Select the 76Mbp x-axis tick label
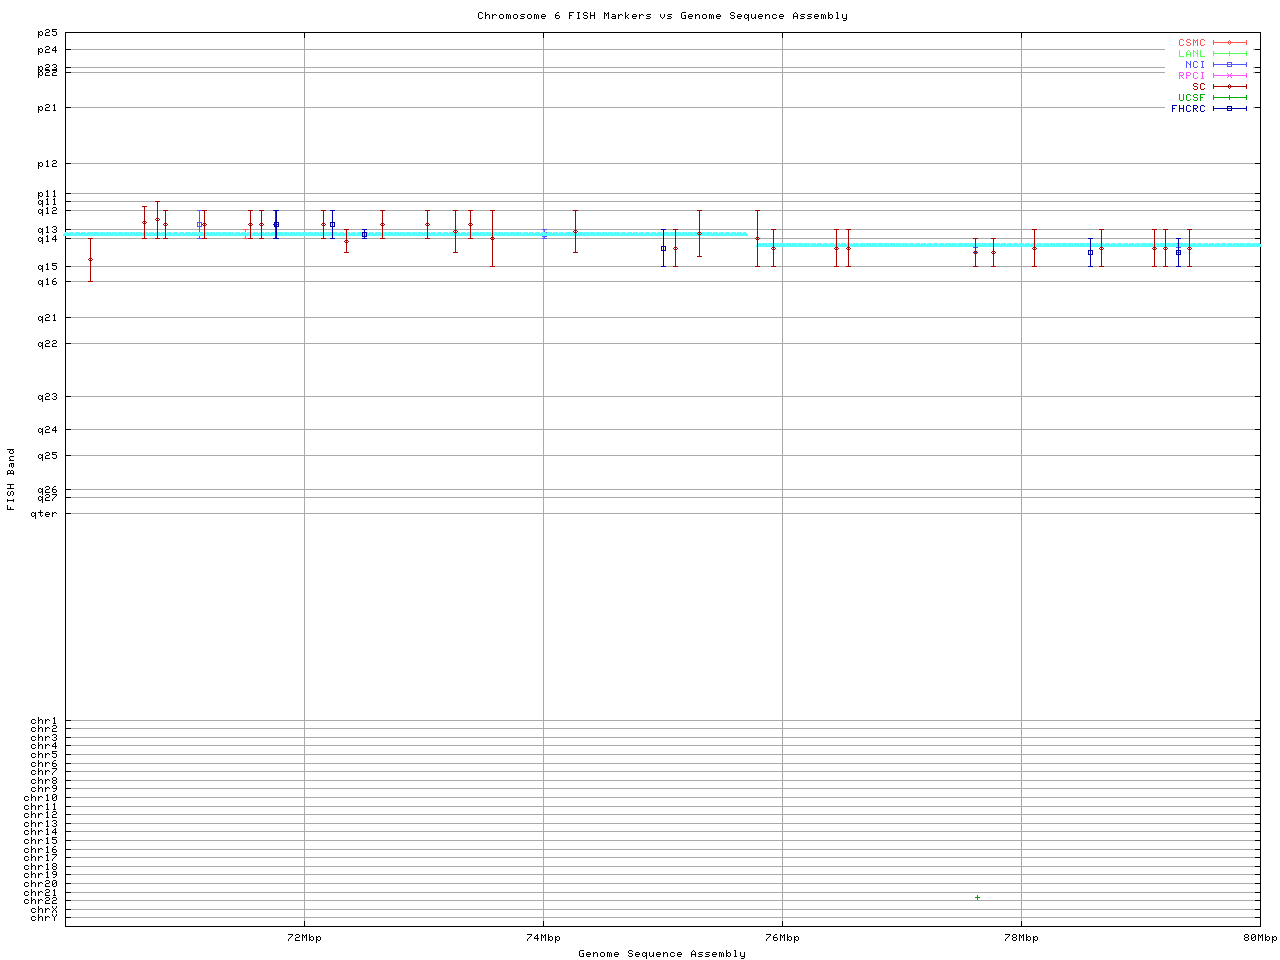Viewport: 1280px width, 960px height. coord(782,938)
